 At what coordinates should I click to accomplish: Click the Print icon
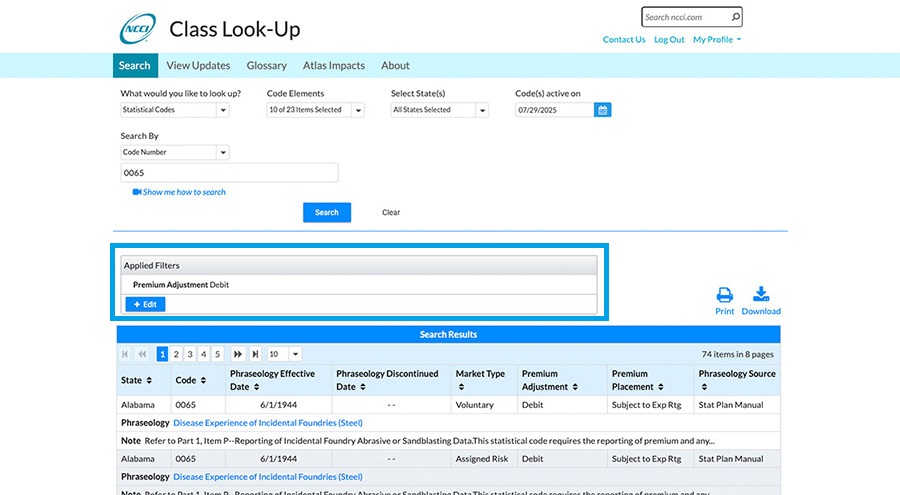(x=724, y=295)
